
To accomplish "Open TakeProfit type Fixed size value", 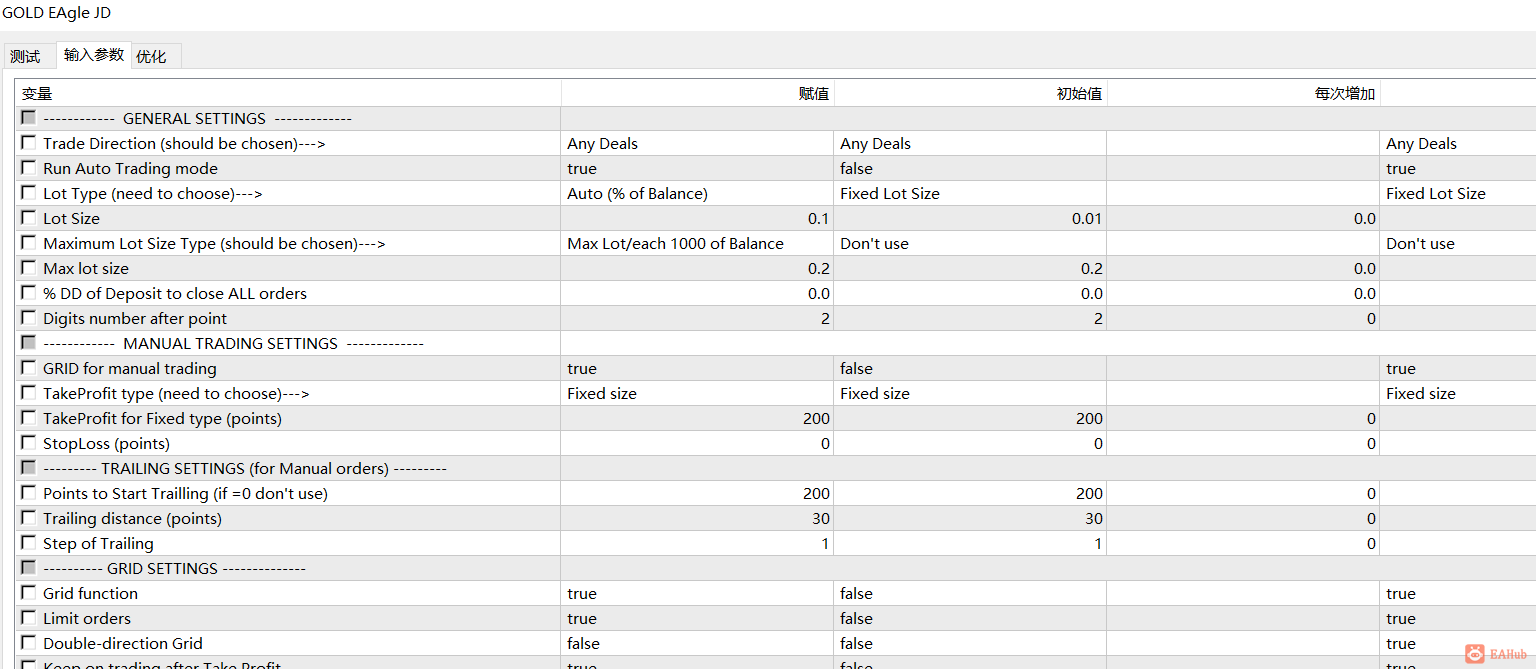I will (696, 394).
